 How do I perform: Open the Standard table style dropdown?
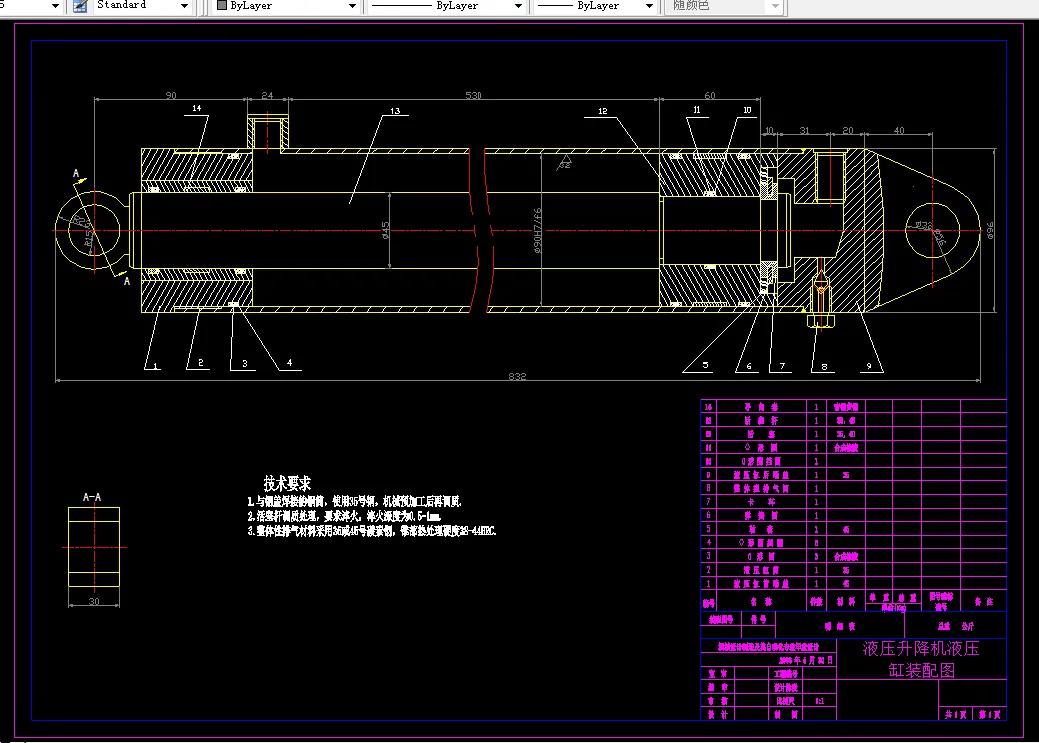point(142,6)
